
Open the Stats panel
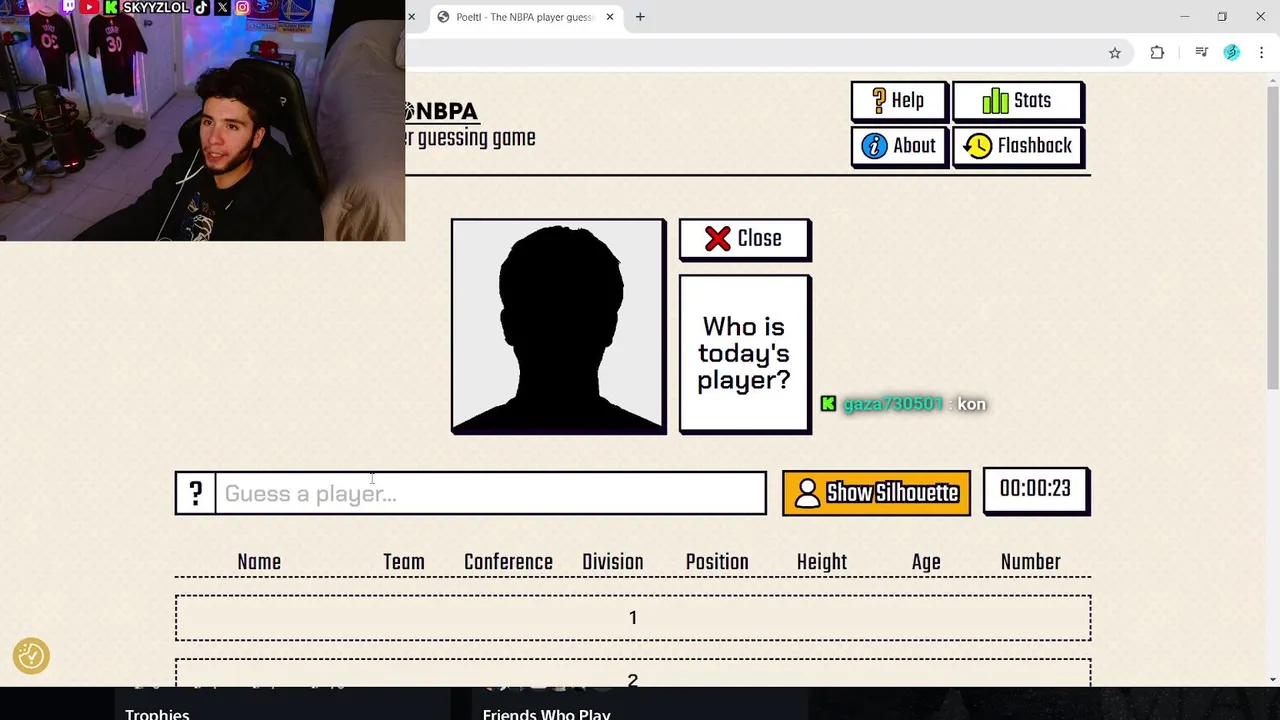[x=1018, y=101]
